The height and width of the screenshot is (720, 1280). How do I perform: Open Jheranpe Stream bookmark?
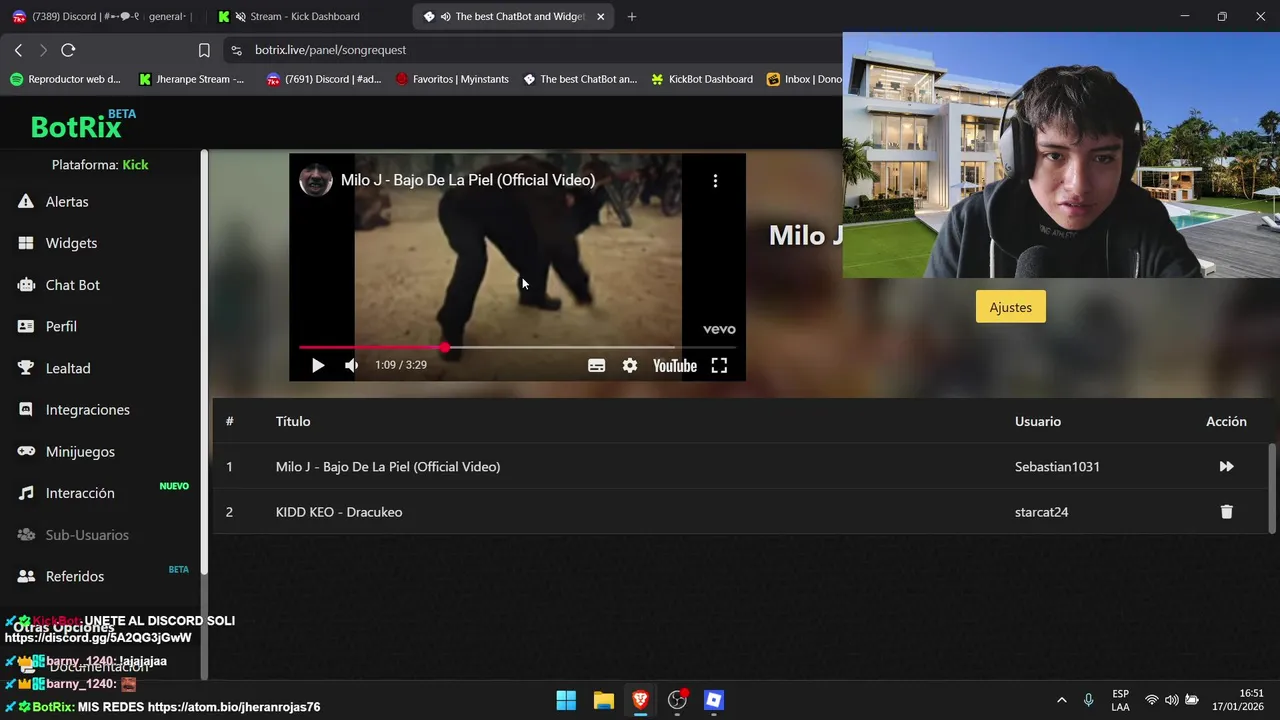click(x=192, y=79)
